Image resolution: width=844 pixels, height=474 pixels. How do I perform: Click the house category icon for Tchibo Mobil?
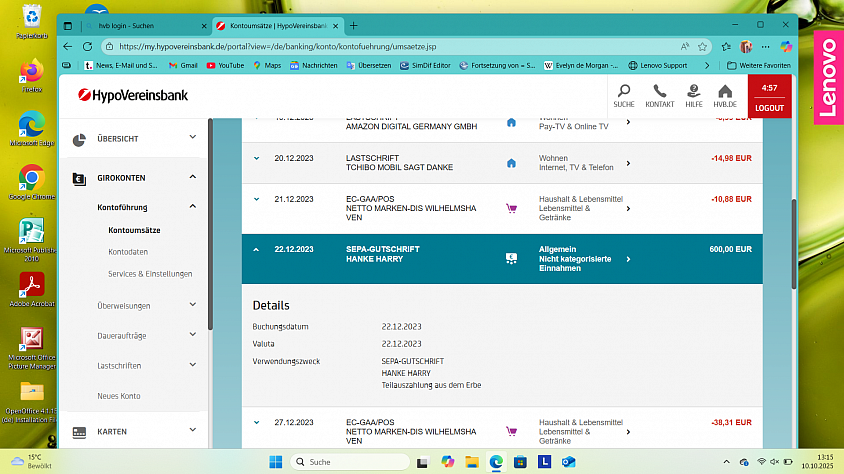coord(511,163)
